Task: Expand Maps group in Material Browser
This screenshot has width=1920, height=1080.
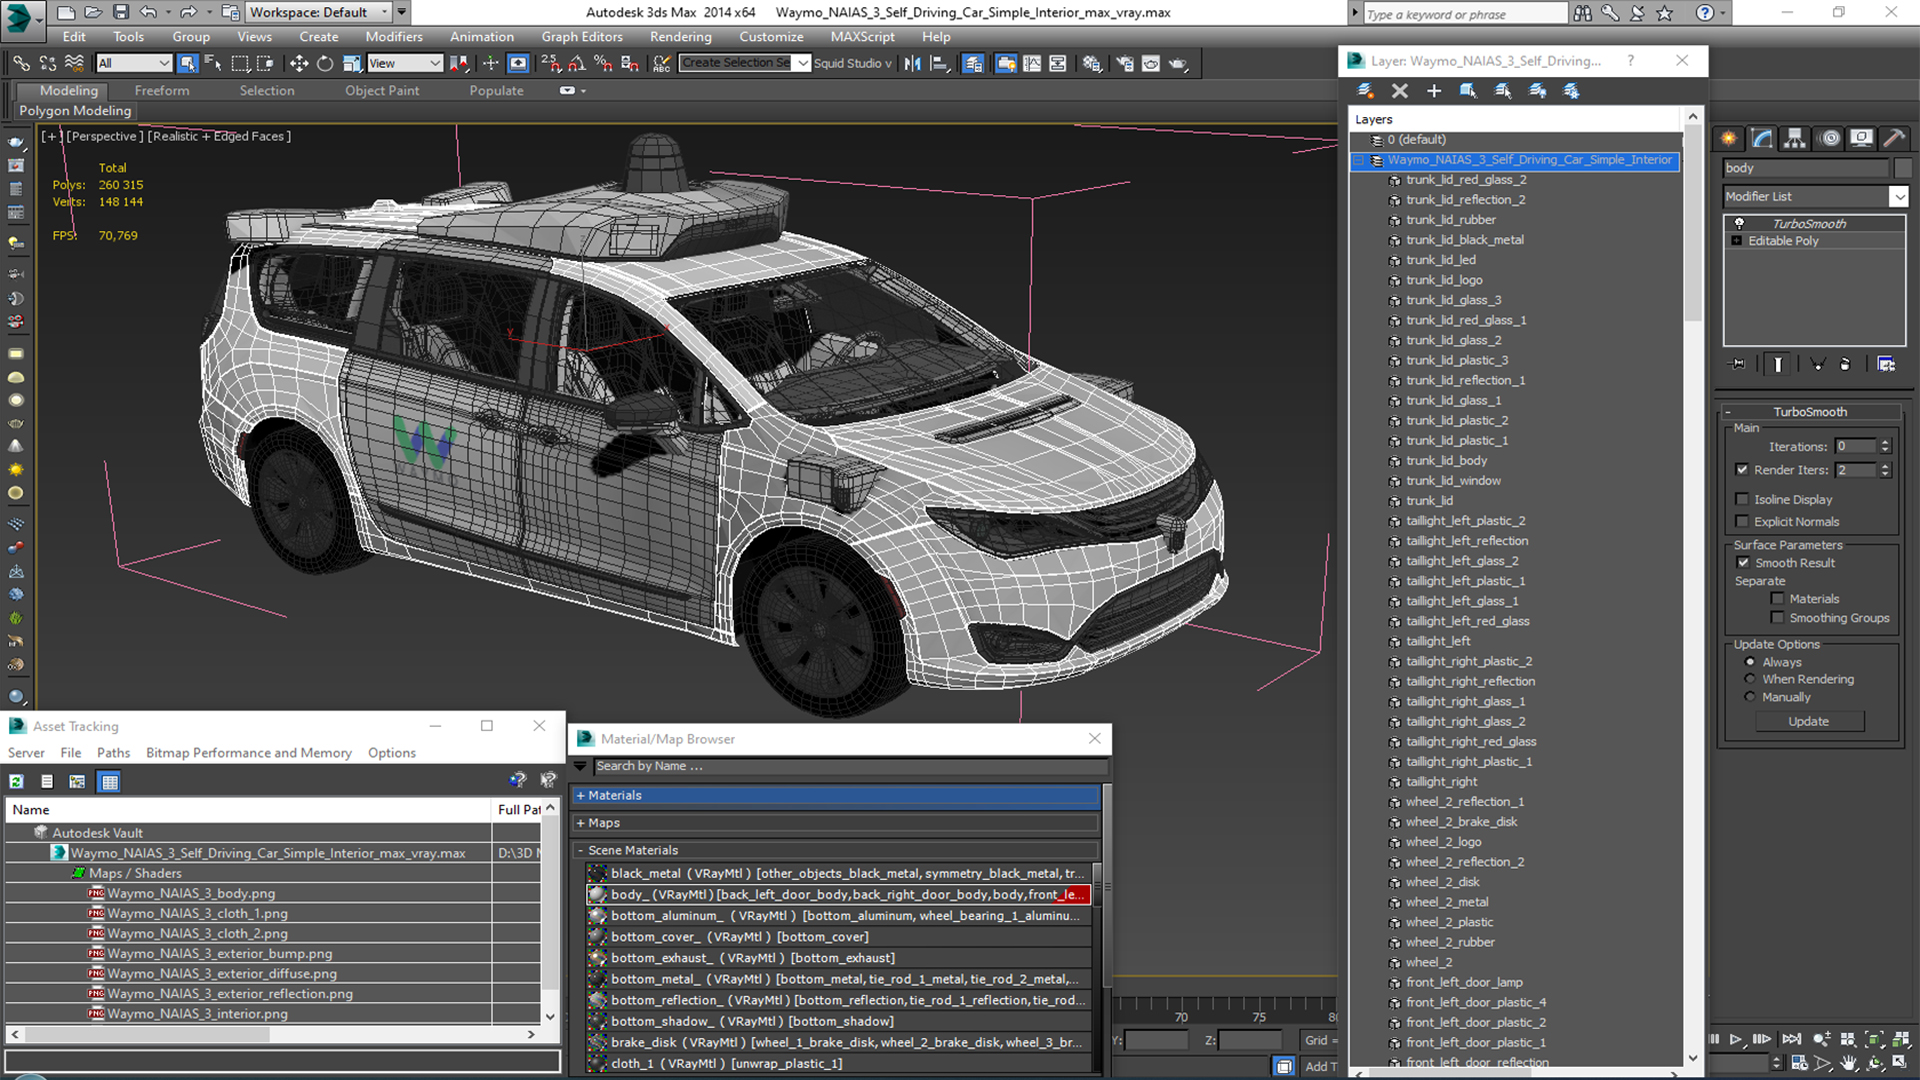Action: point(581,823)
